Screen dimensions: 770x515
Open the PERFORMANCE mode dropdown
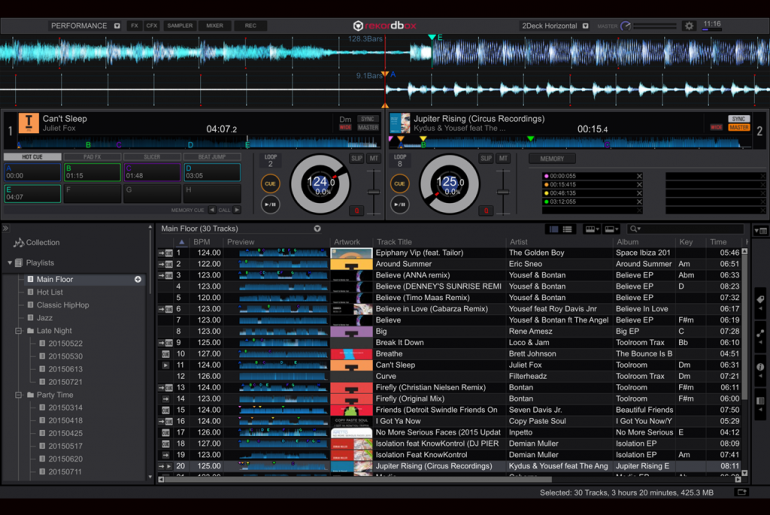[117, 26]
